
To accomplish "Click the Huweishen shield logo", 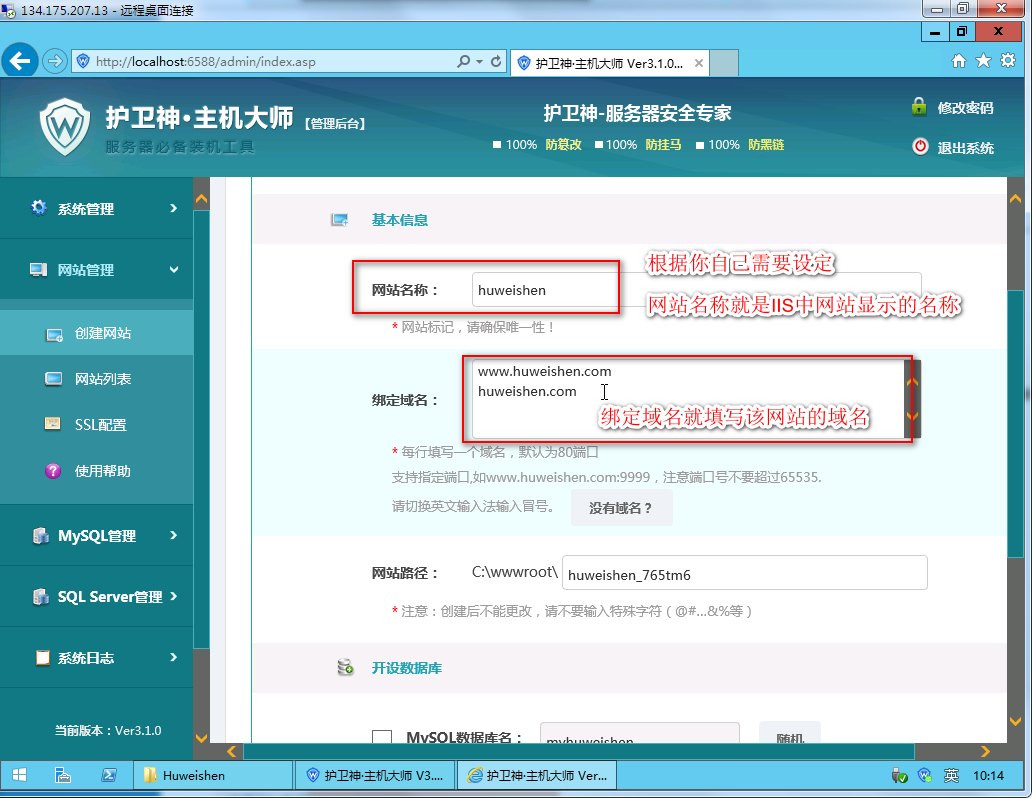I will (64, 127).
